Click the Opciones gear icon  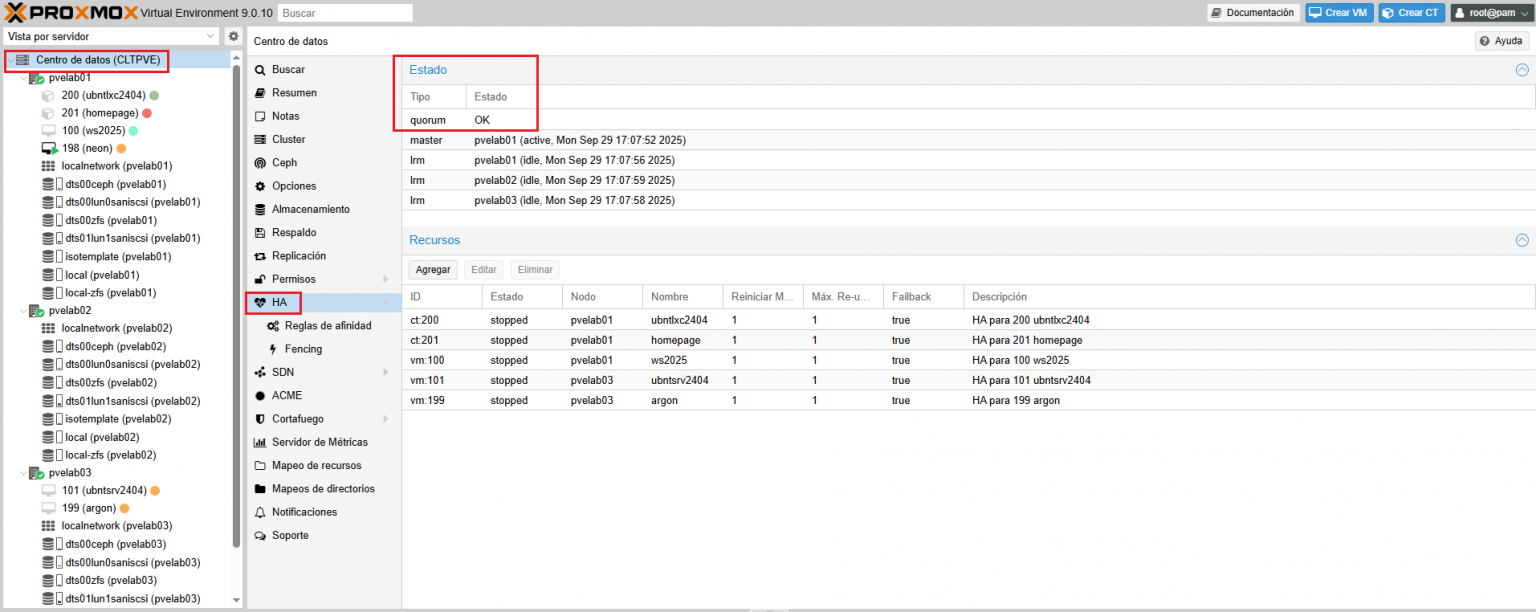point(260,186)
